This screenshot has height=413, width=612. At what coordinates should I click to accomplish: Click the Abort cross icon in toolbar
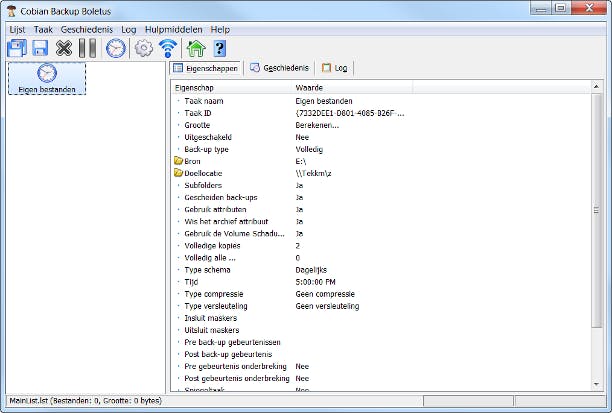tap(64, 48)
